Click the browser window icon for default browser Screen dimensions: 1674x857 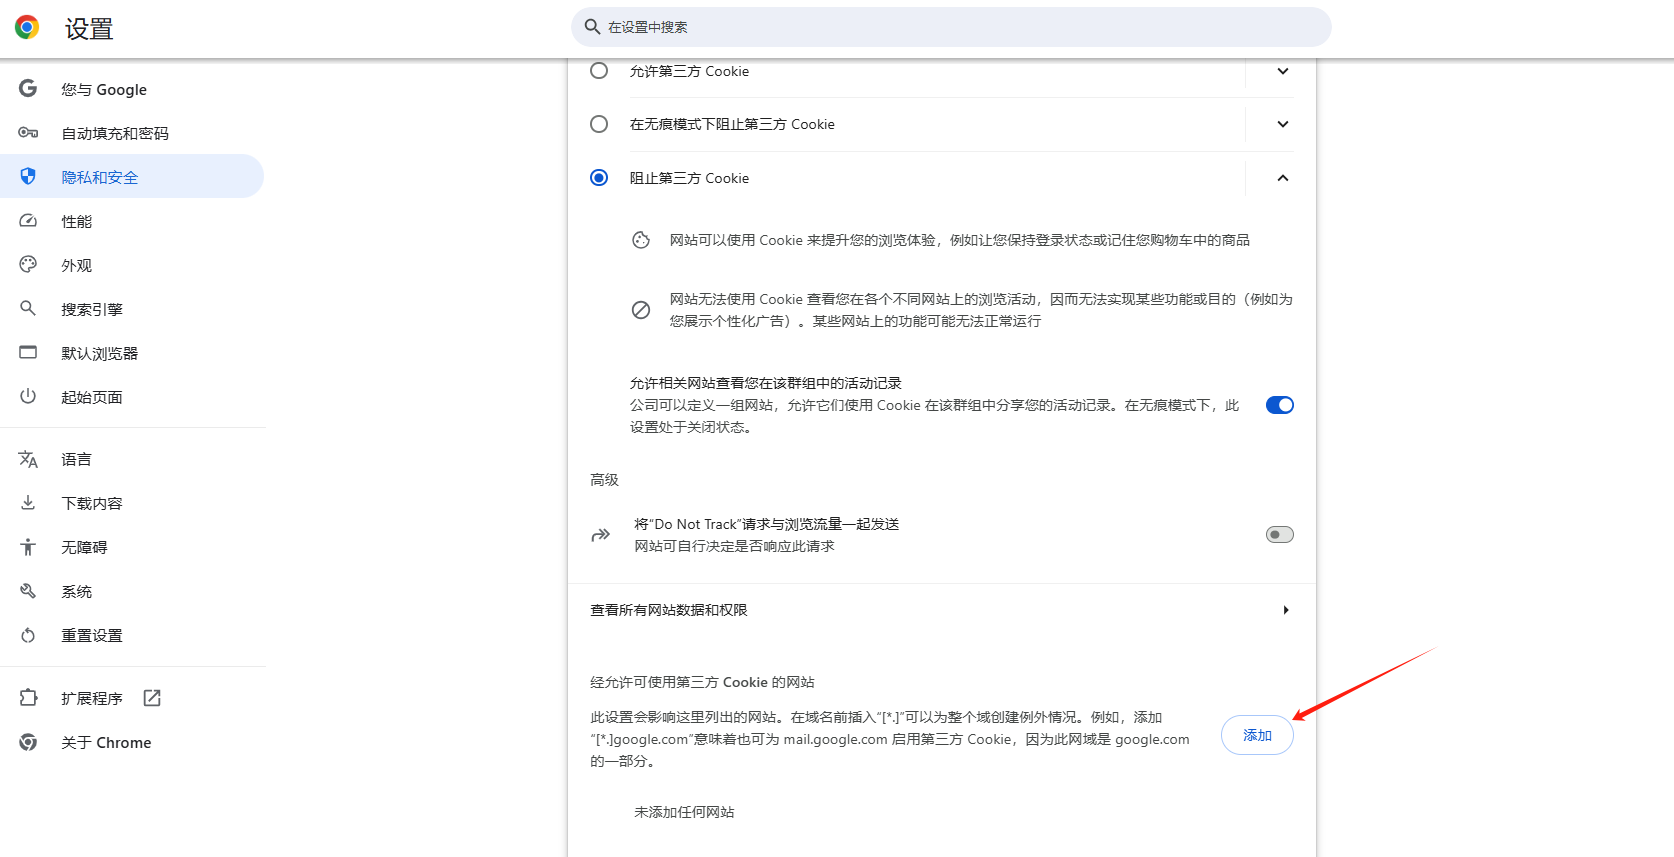pos(28,352)
